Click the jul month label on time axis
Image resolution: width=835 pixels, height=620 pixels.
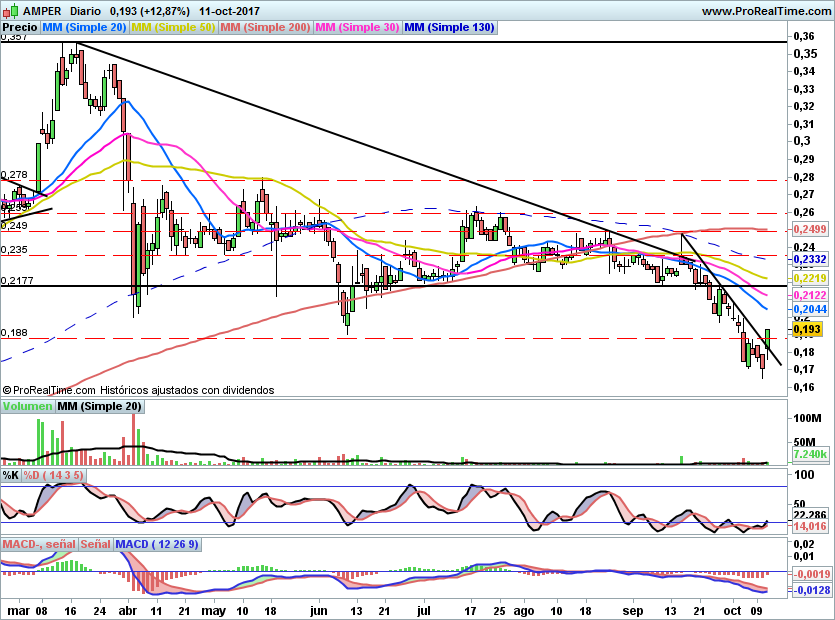click(423, 611)
